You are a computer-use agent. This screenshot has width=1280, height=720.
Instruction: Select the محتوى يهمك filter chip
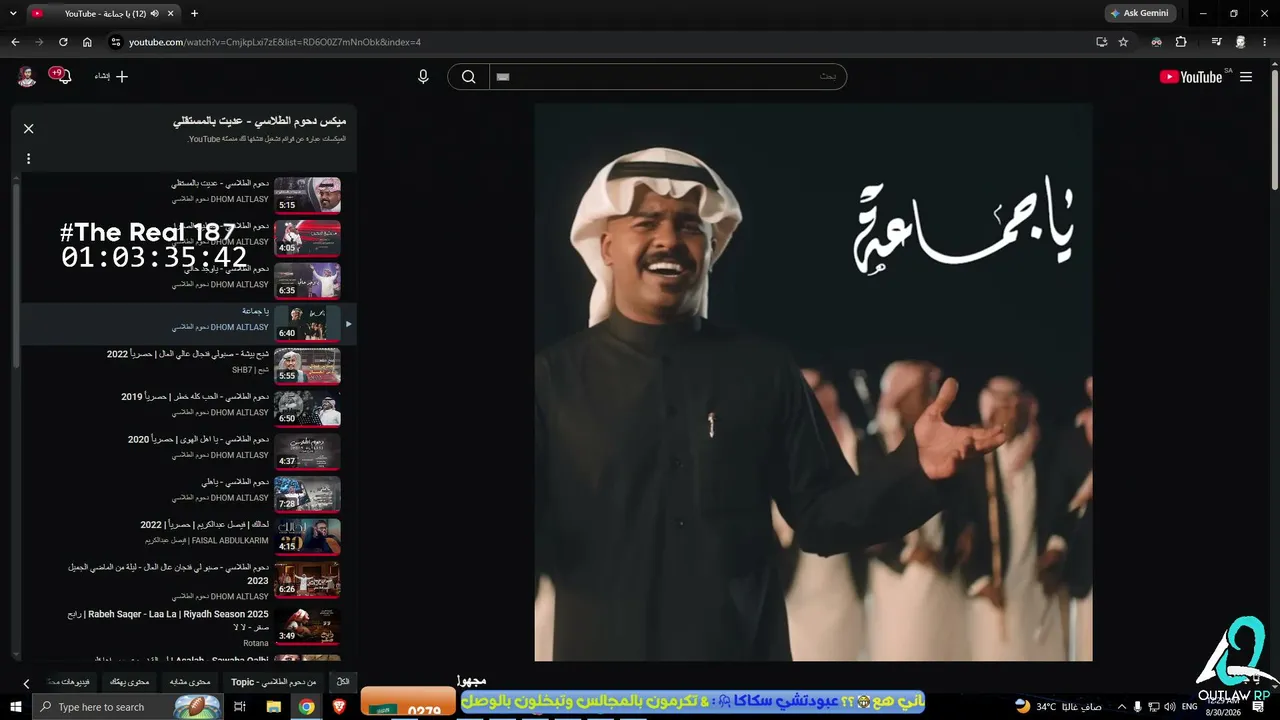click(129, 682)
